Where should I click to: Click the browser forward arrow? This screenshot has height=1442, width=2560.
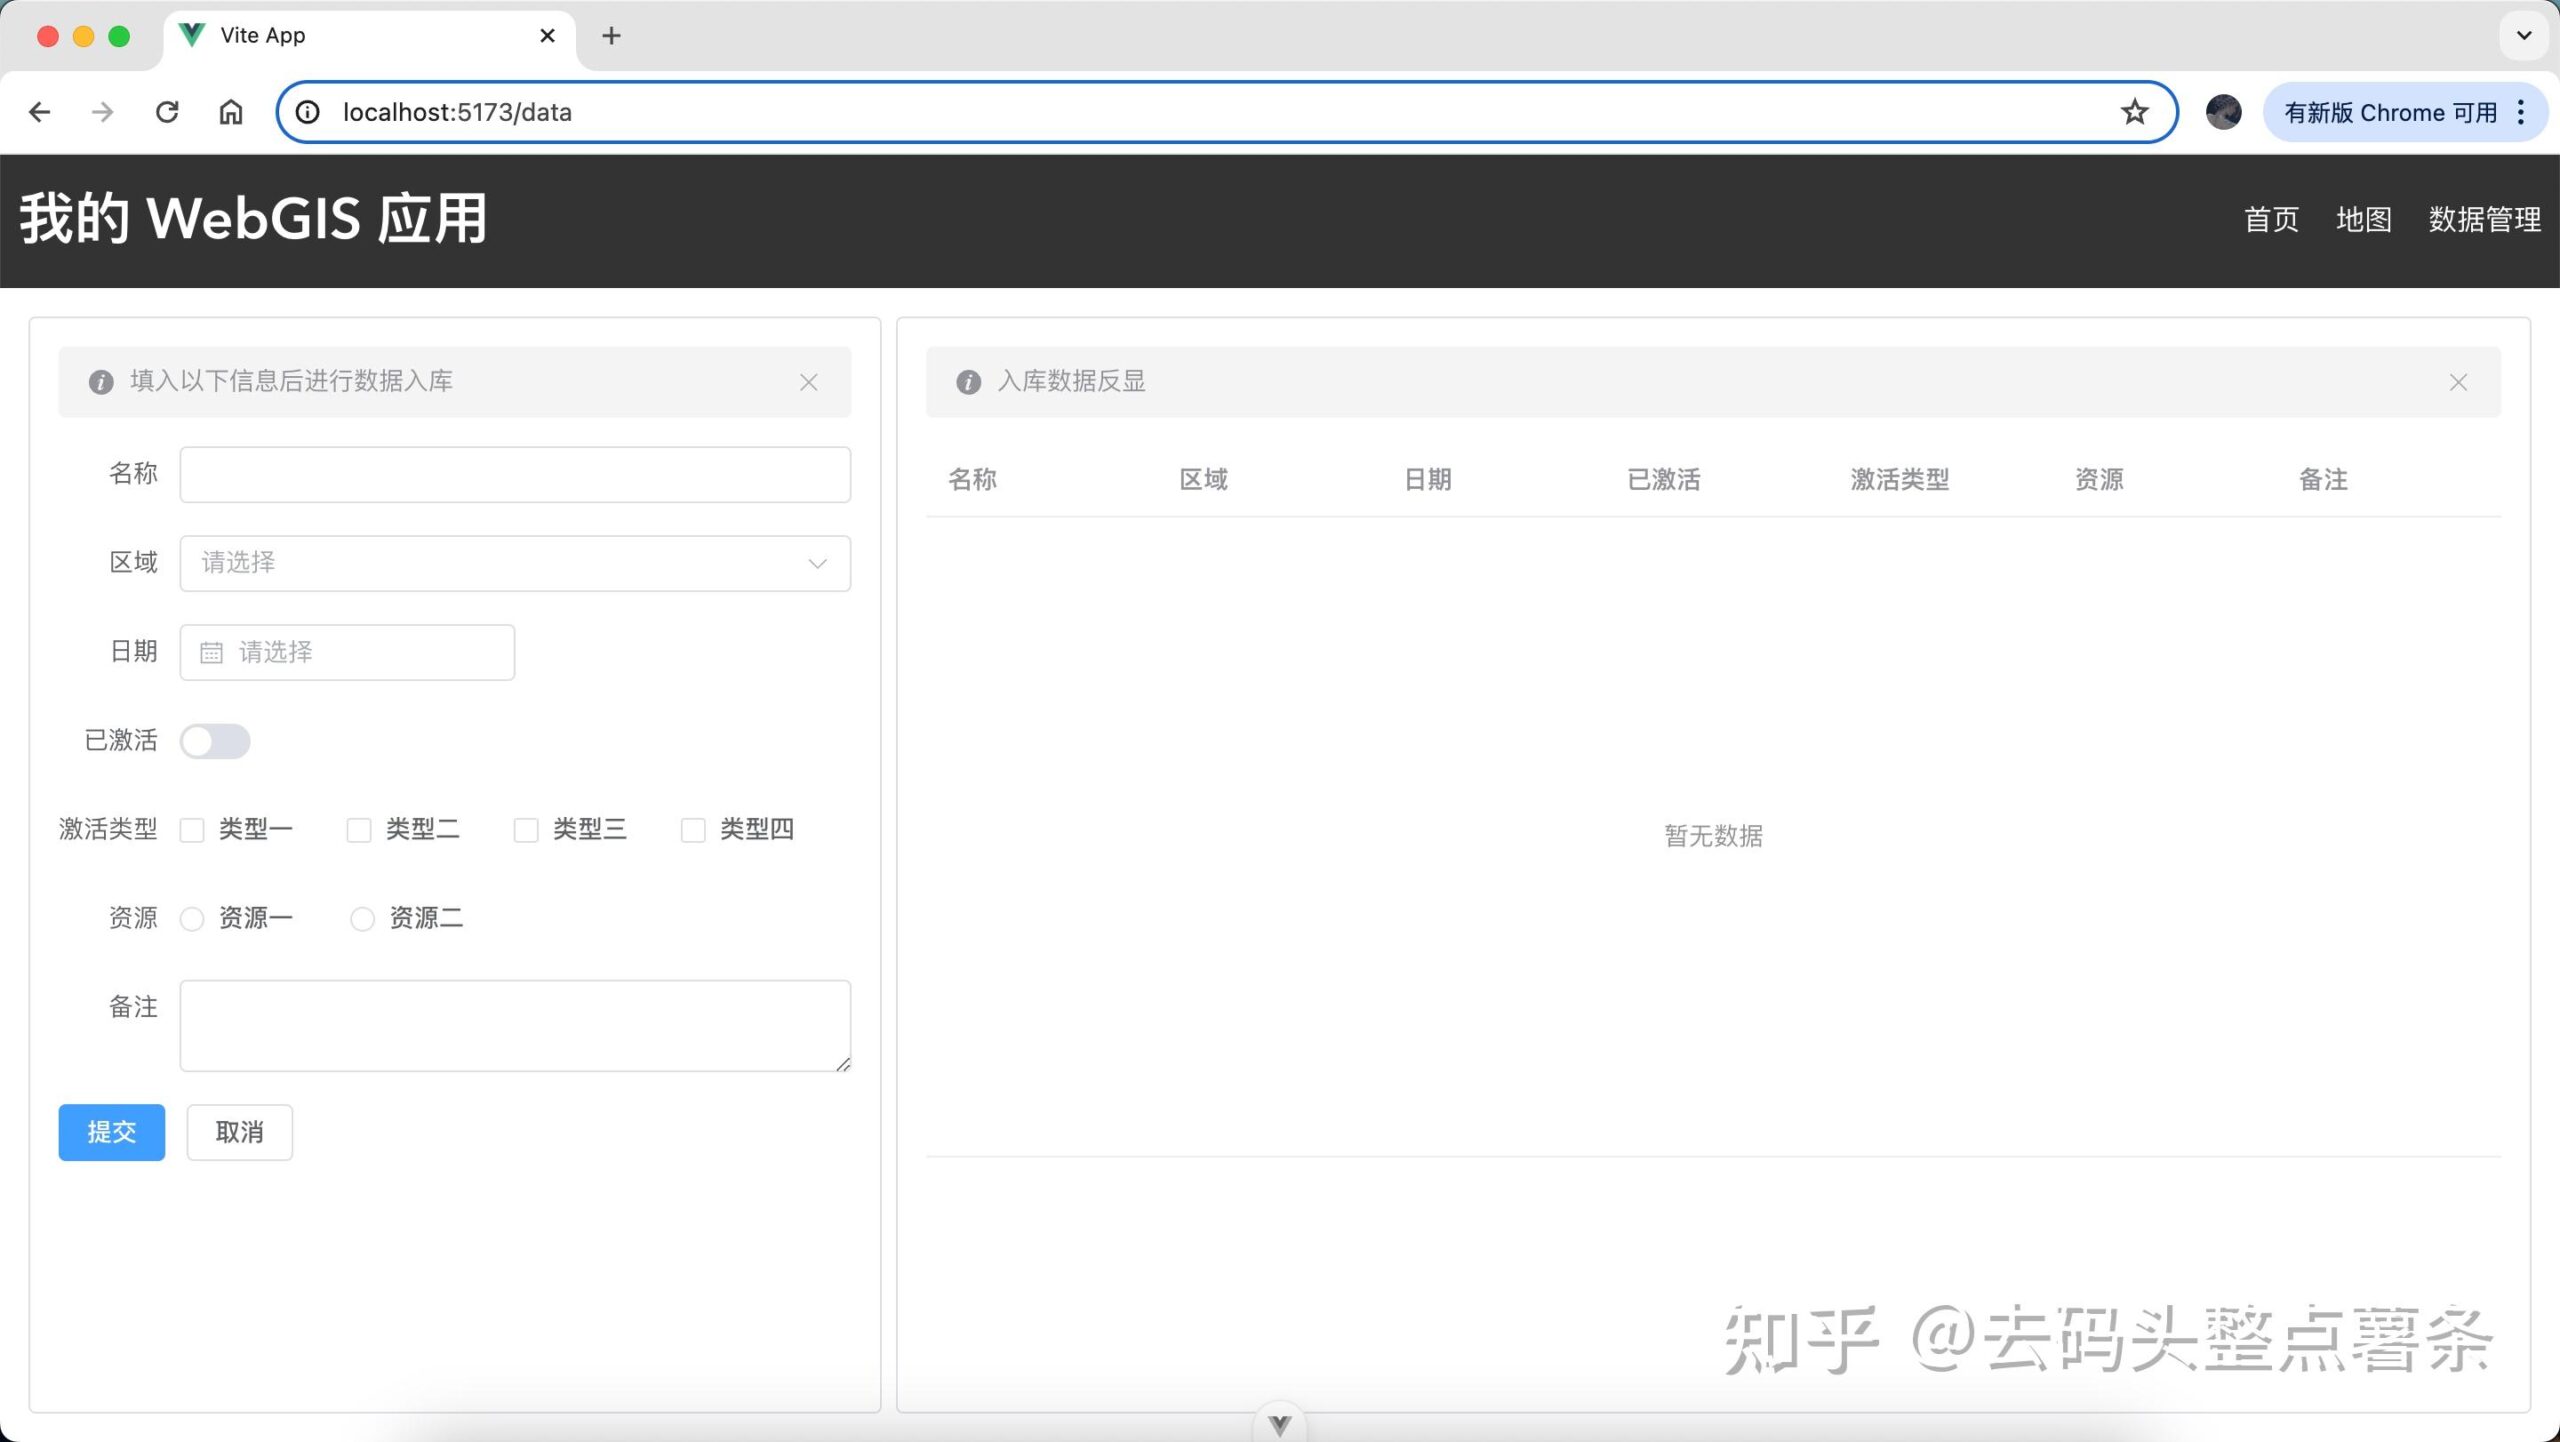tap(102, 112)
